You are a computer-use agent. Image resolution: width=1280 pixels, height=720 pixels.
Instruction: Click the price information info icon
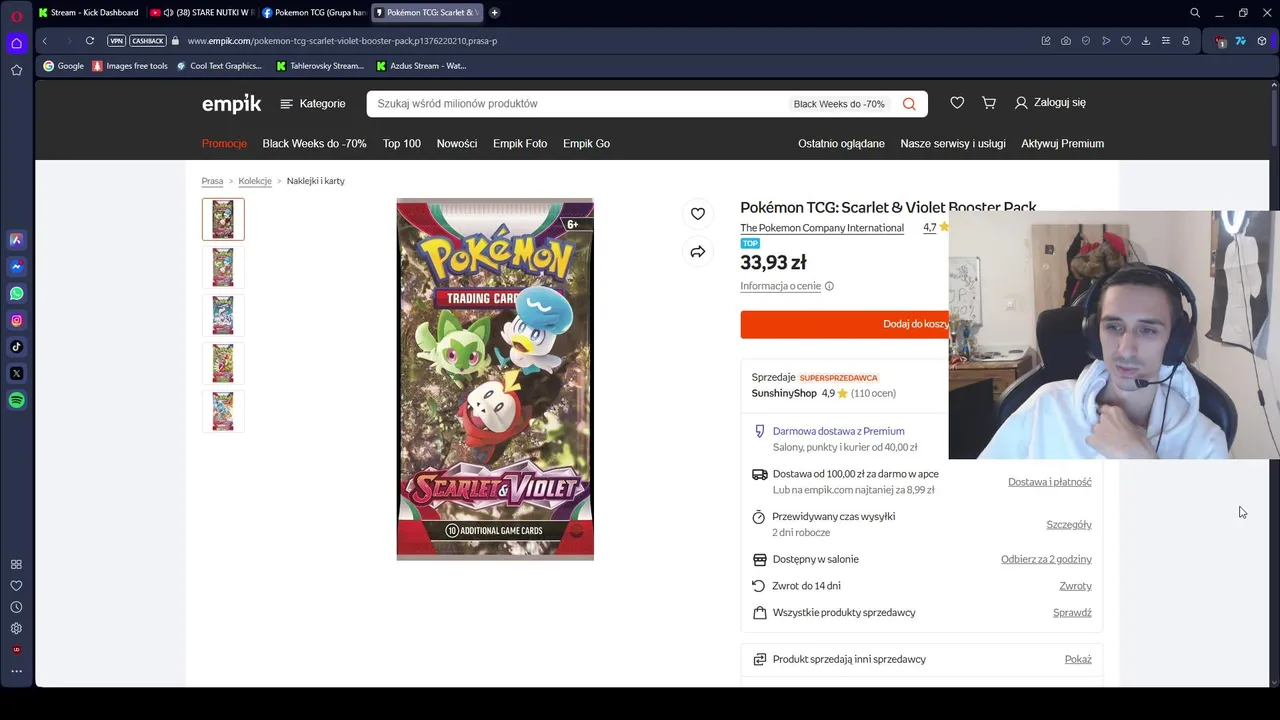point(829,286)
